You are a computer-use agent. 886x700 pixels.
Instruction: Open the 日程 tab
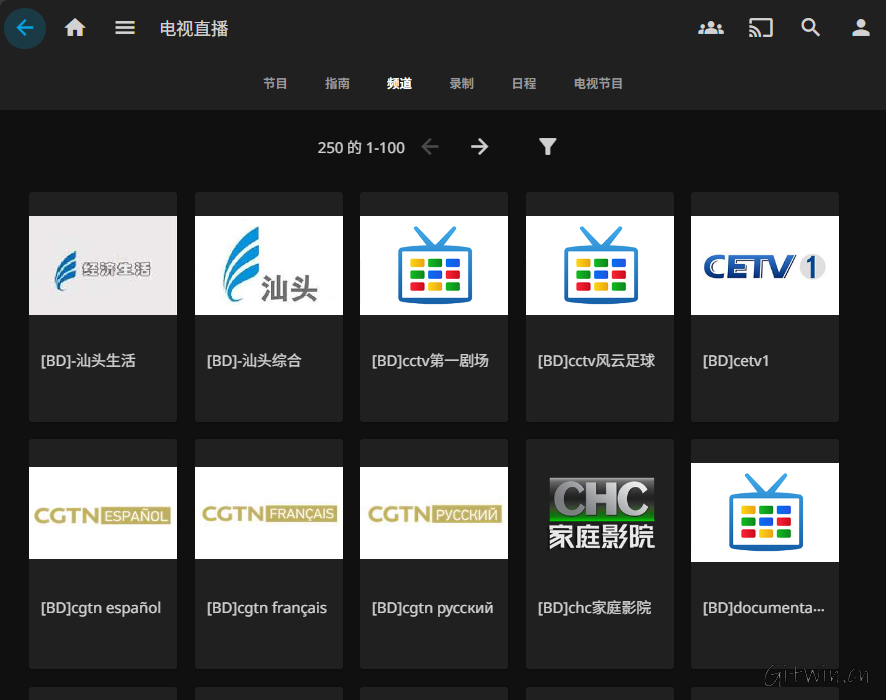tap(524, 84)
